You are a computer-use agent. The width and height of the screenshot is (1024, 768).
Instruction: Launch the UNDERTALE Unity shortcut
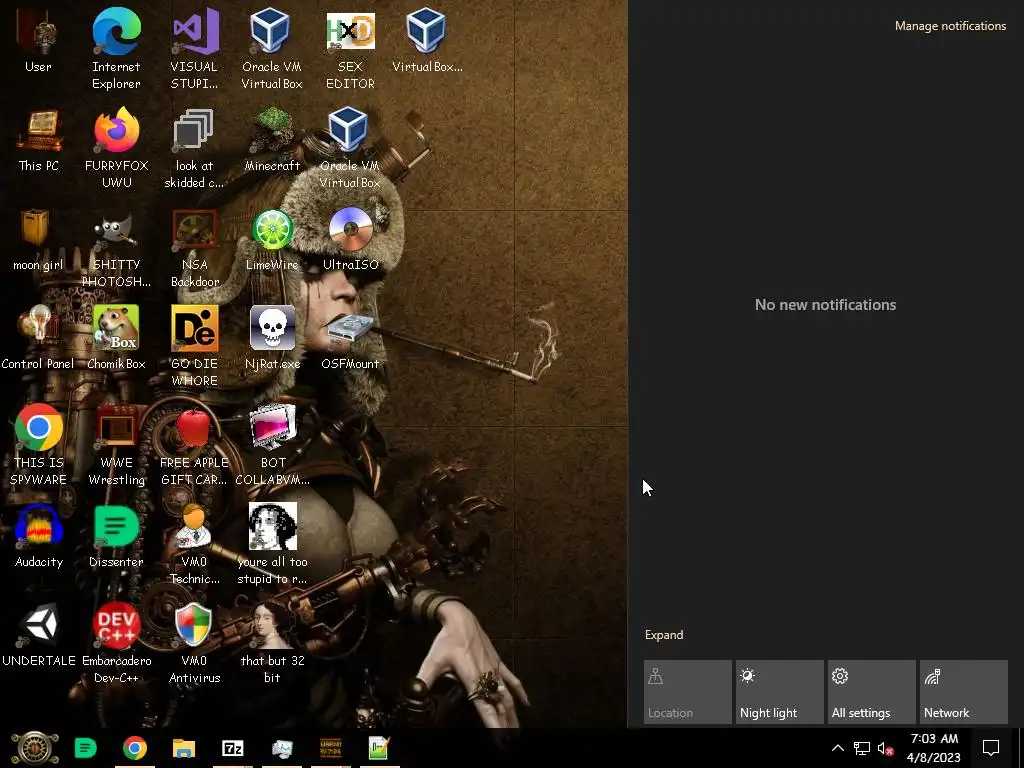[39, 635]
